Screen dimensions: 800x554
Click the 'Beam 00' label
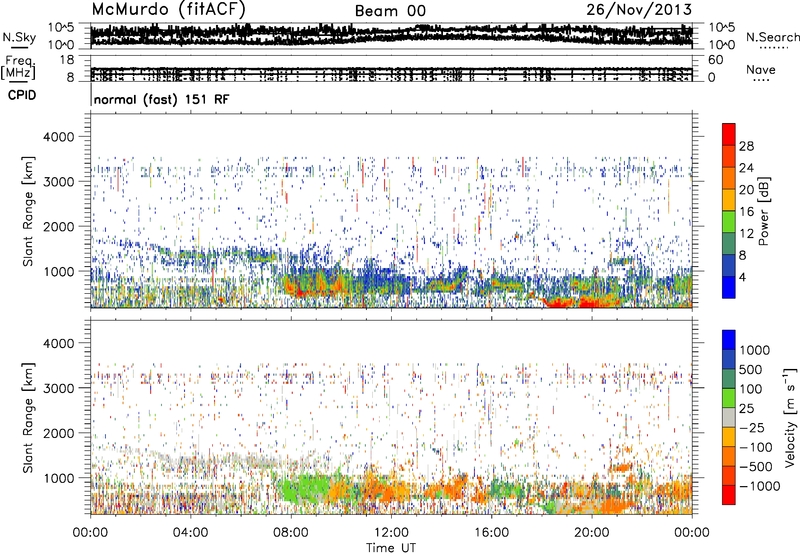[x=390, y=11]
